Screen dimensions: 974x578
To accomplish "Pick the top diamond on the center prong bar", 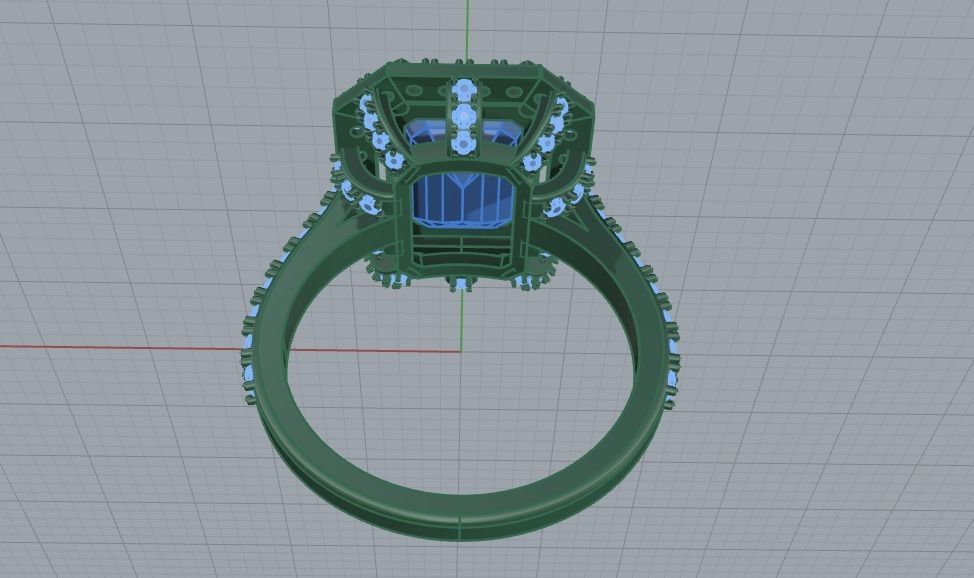I will click(463, 89).
